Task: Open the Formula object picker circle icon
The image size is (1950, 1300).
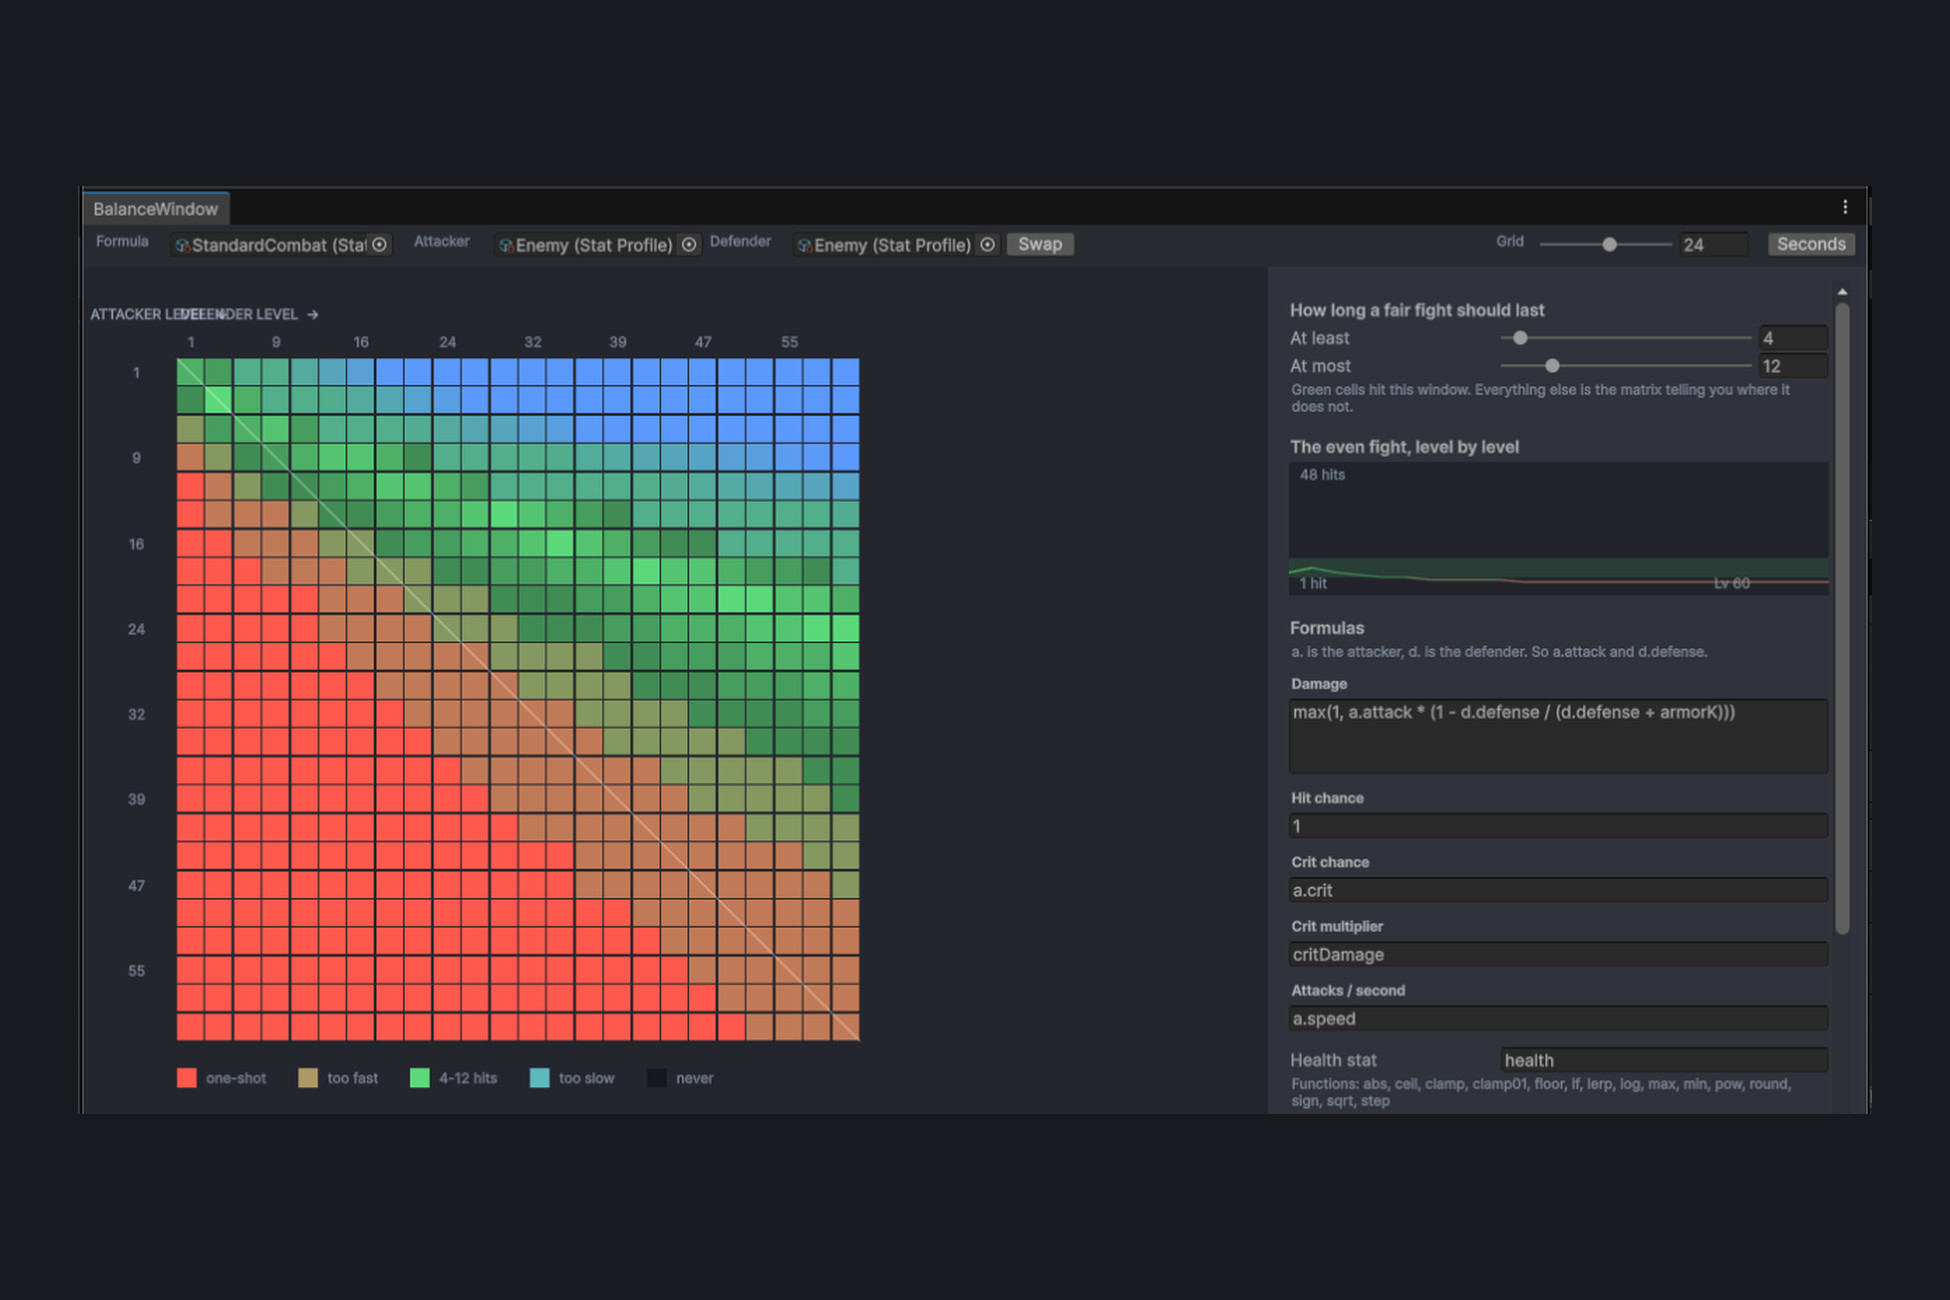Action: (380, 244)
